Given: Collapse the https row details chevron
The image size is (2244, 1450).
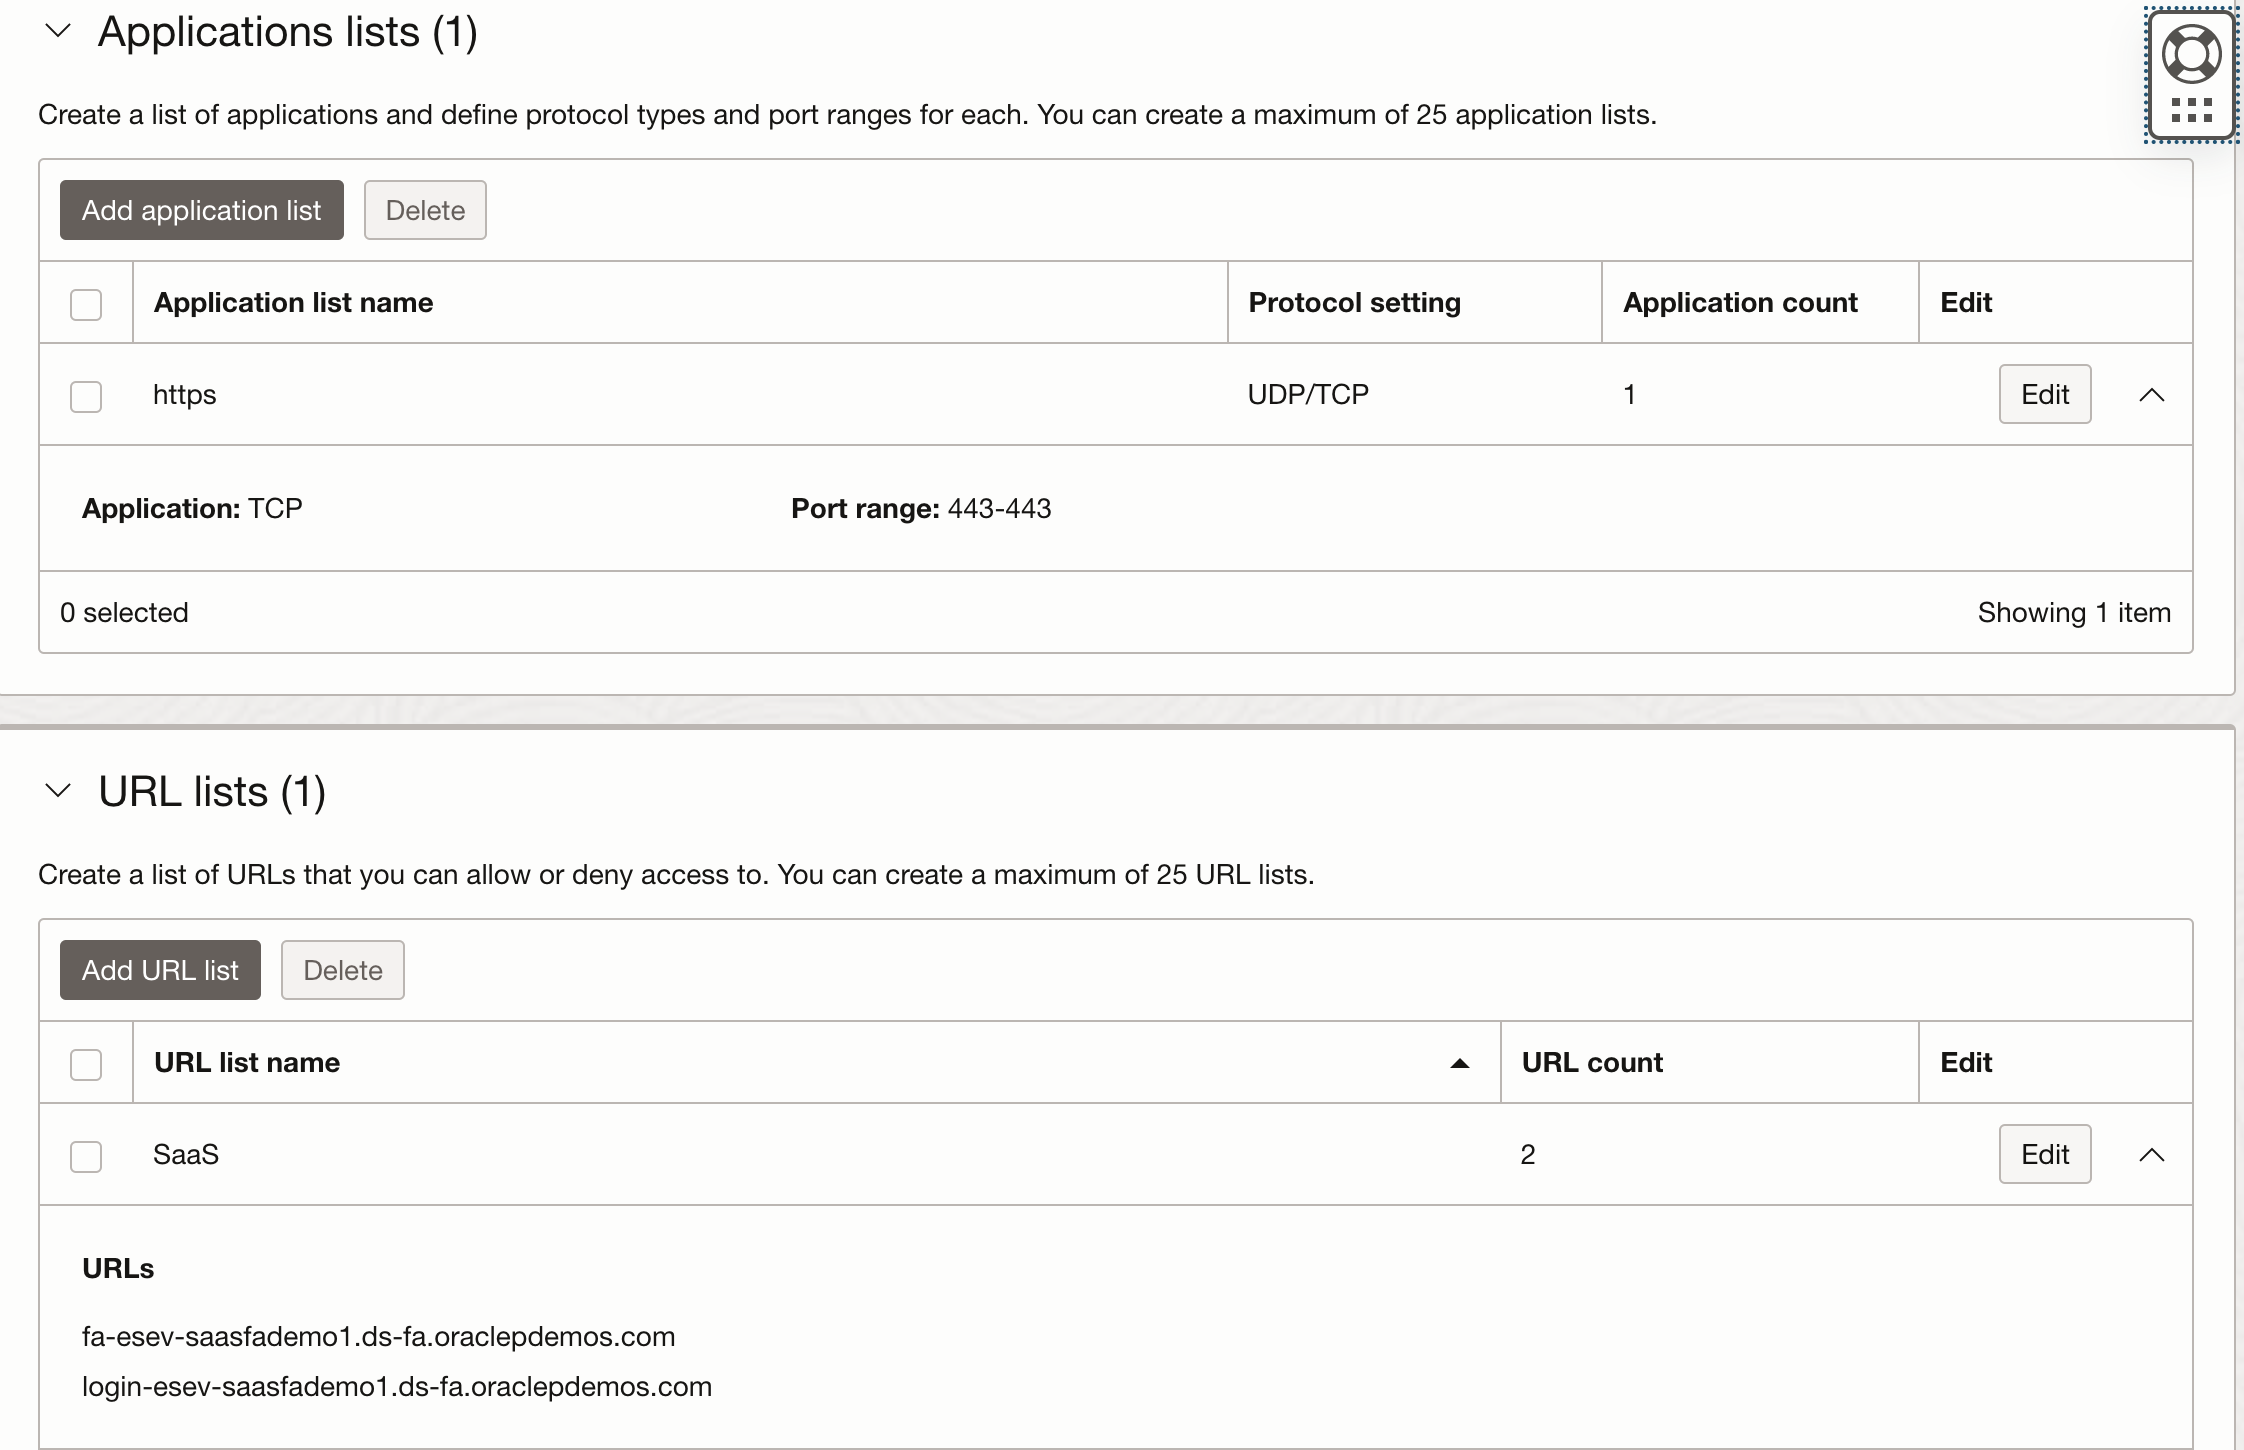Looking at the screenshot, I should [x=2151, y=394].
